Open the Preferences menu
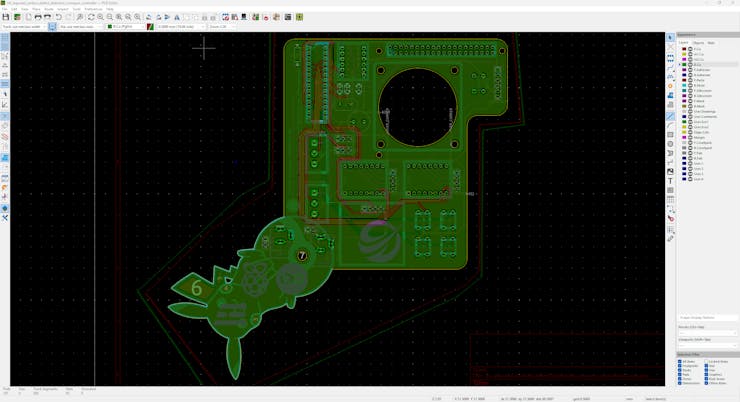The height and width of the screenshot is (402, 740). pyautogui.click(x=93, y=9)
